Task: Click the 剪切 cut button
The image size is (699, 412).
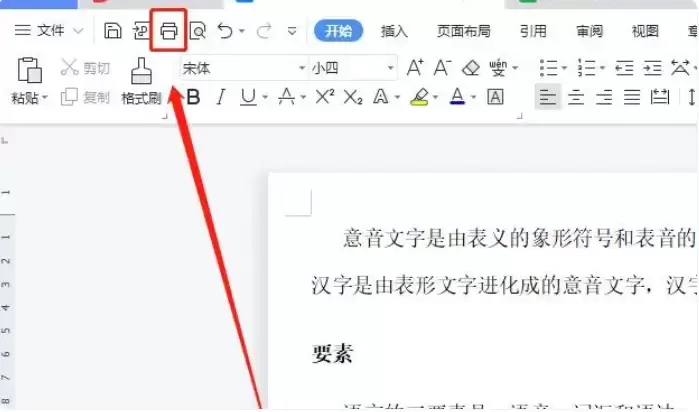Action: coord(86,68)
